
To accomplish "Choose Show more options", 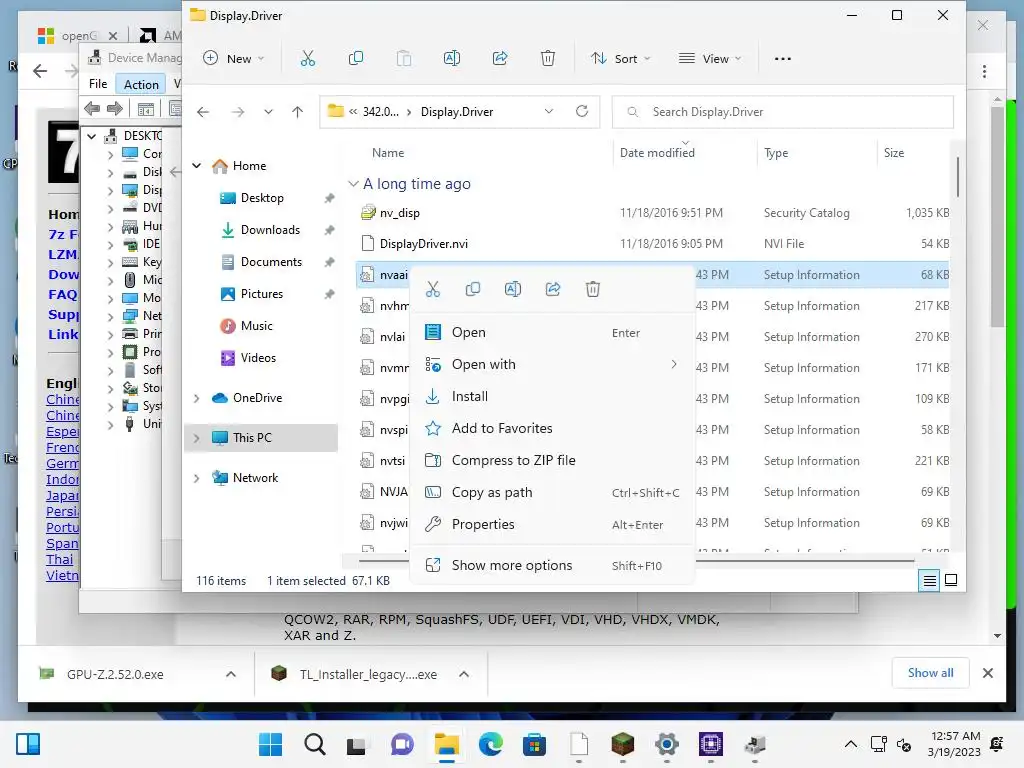I will 552,566.
